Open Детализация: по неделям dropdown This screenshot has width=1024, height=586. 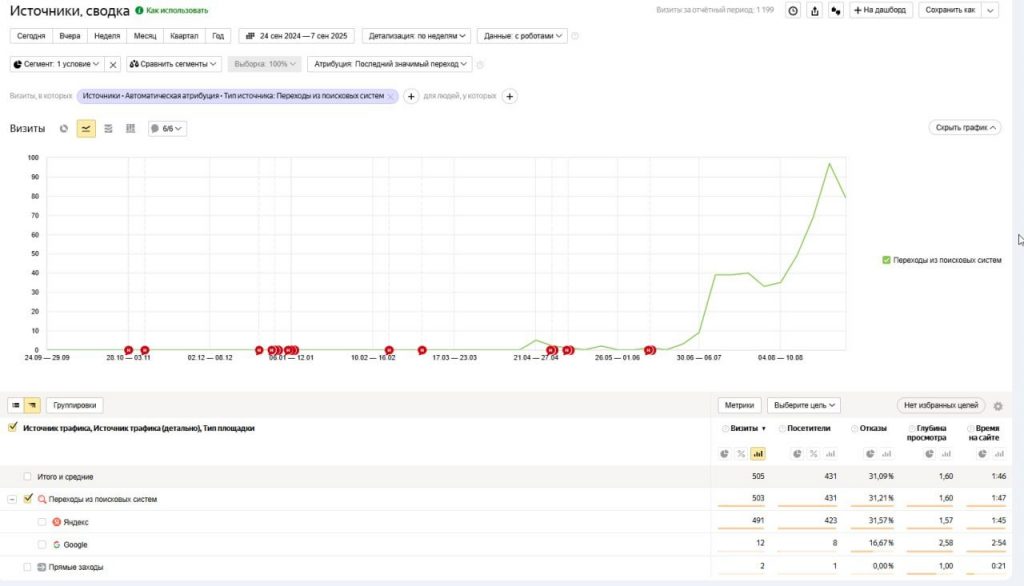tap(415, 36)
